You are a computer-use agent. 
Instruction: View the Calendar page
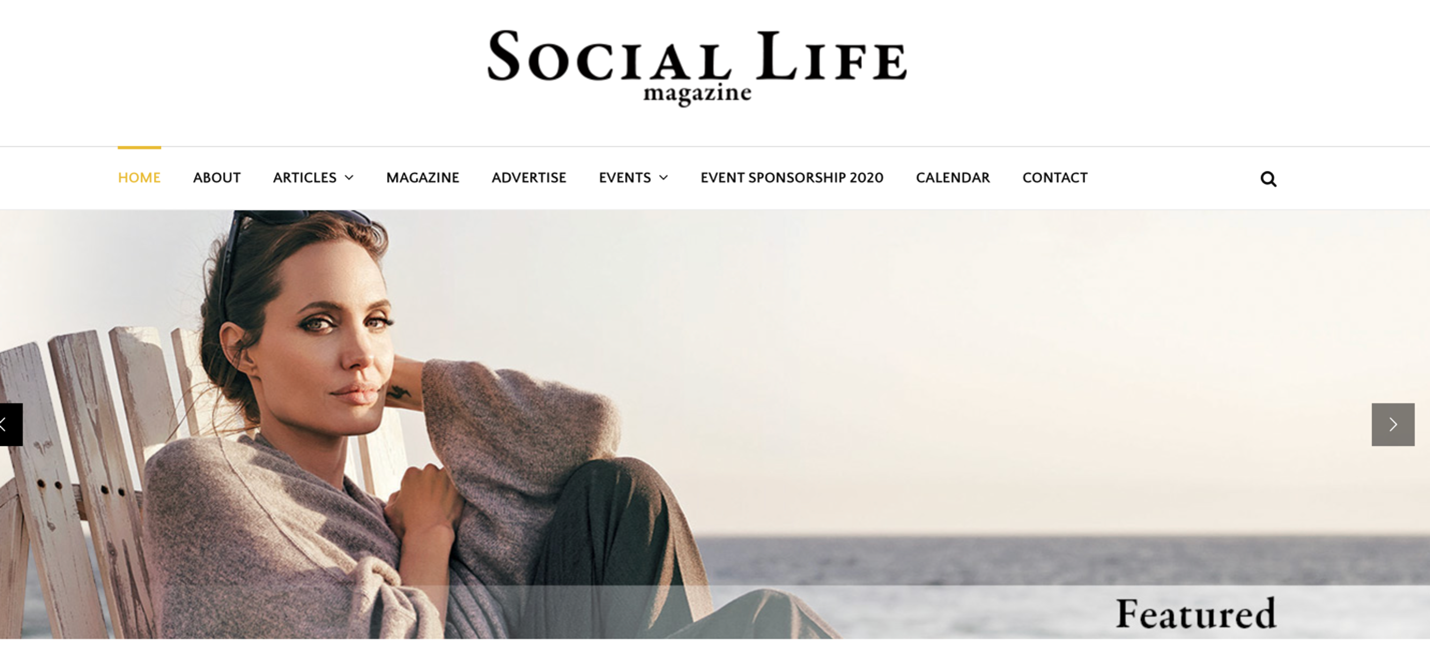(953, 178)
